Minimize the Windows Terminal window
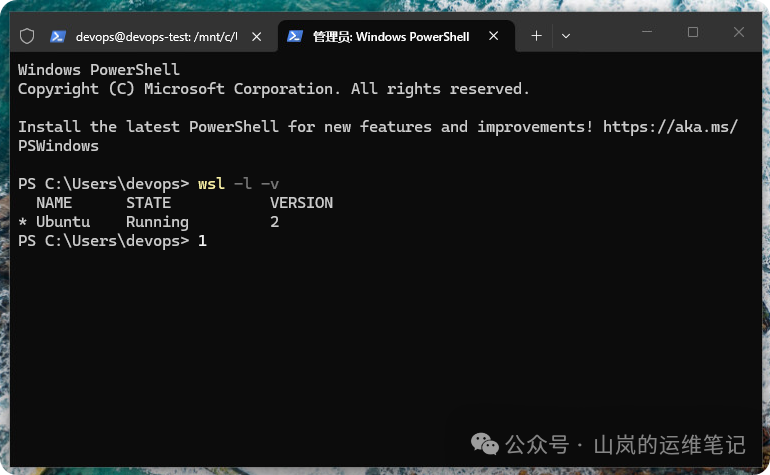 tap(647, 32)
